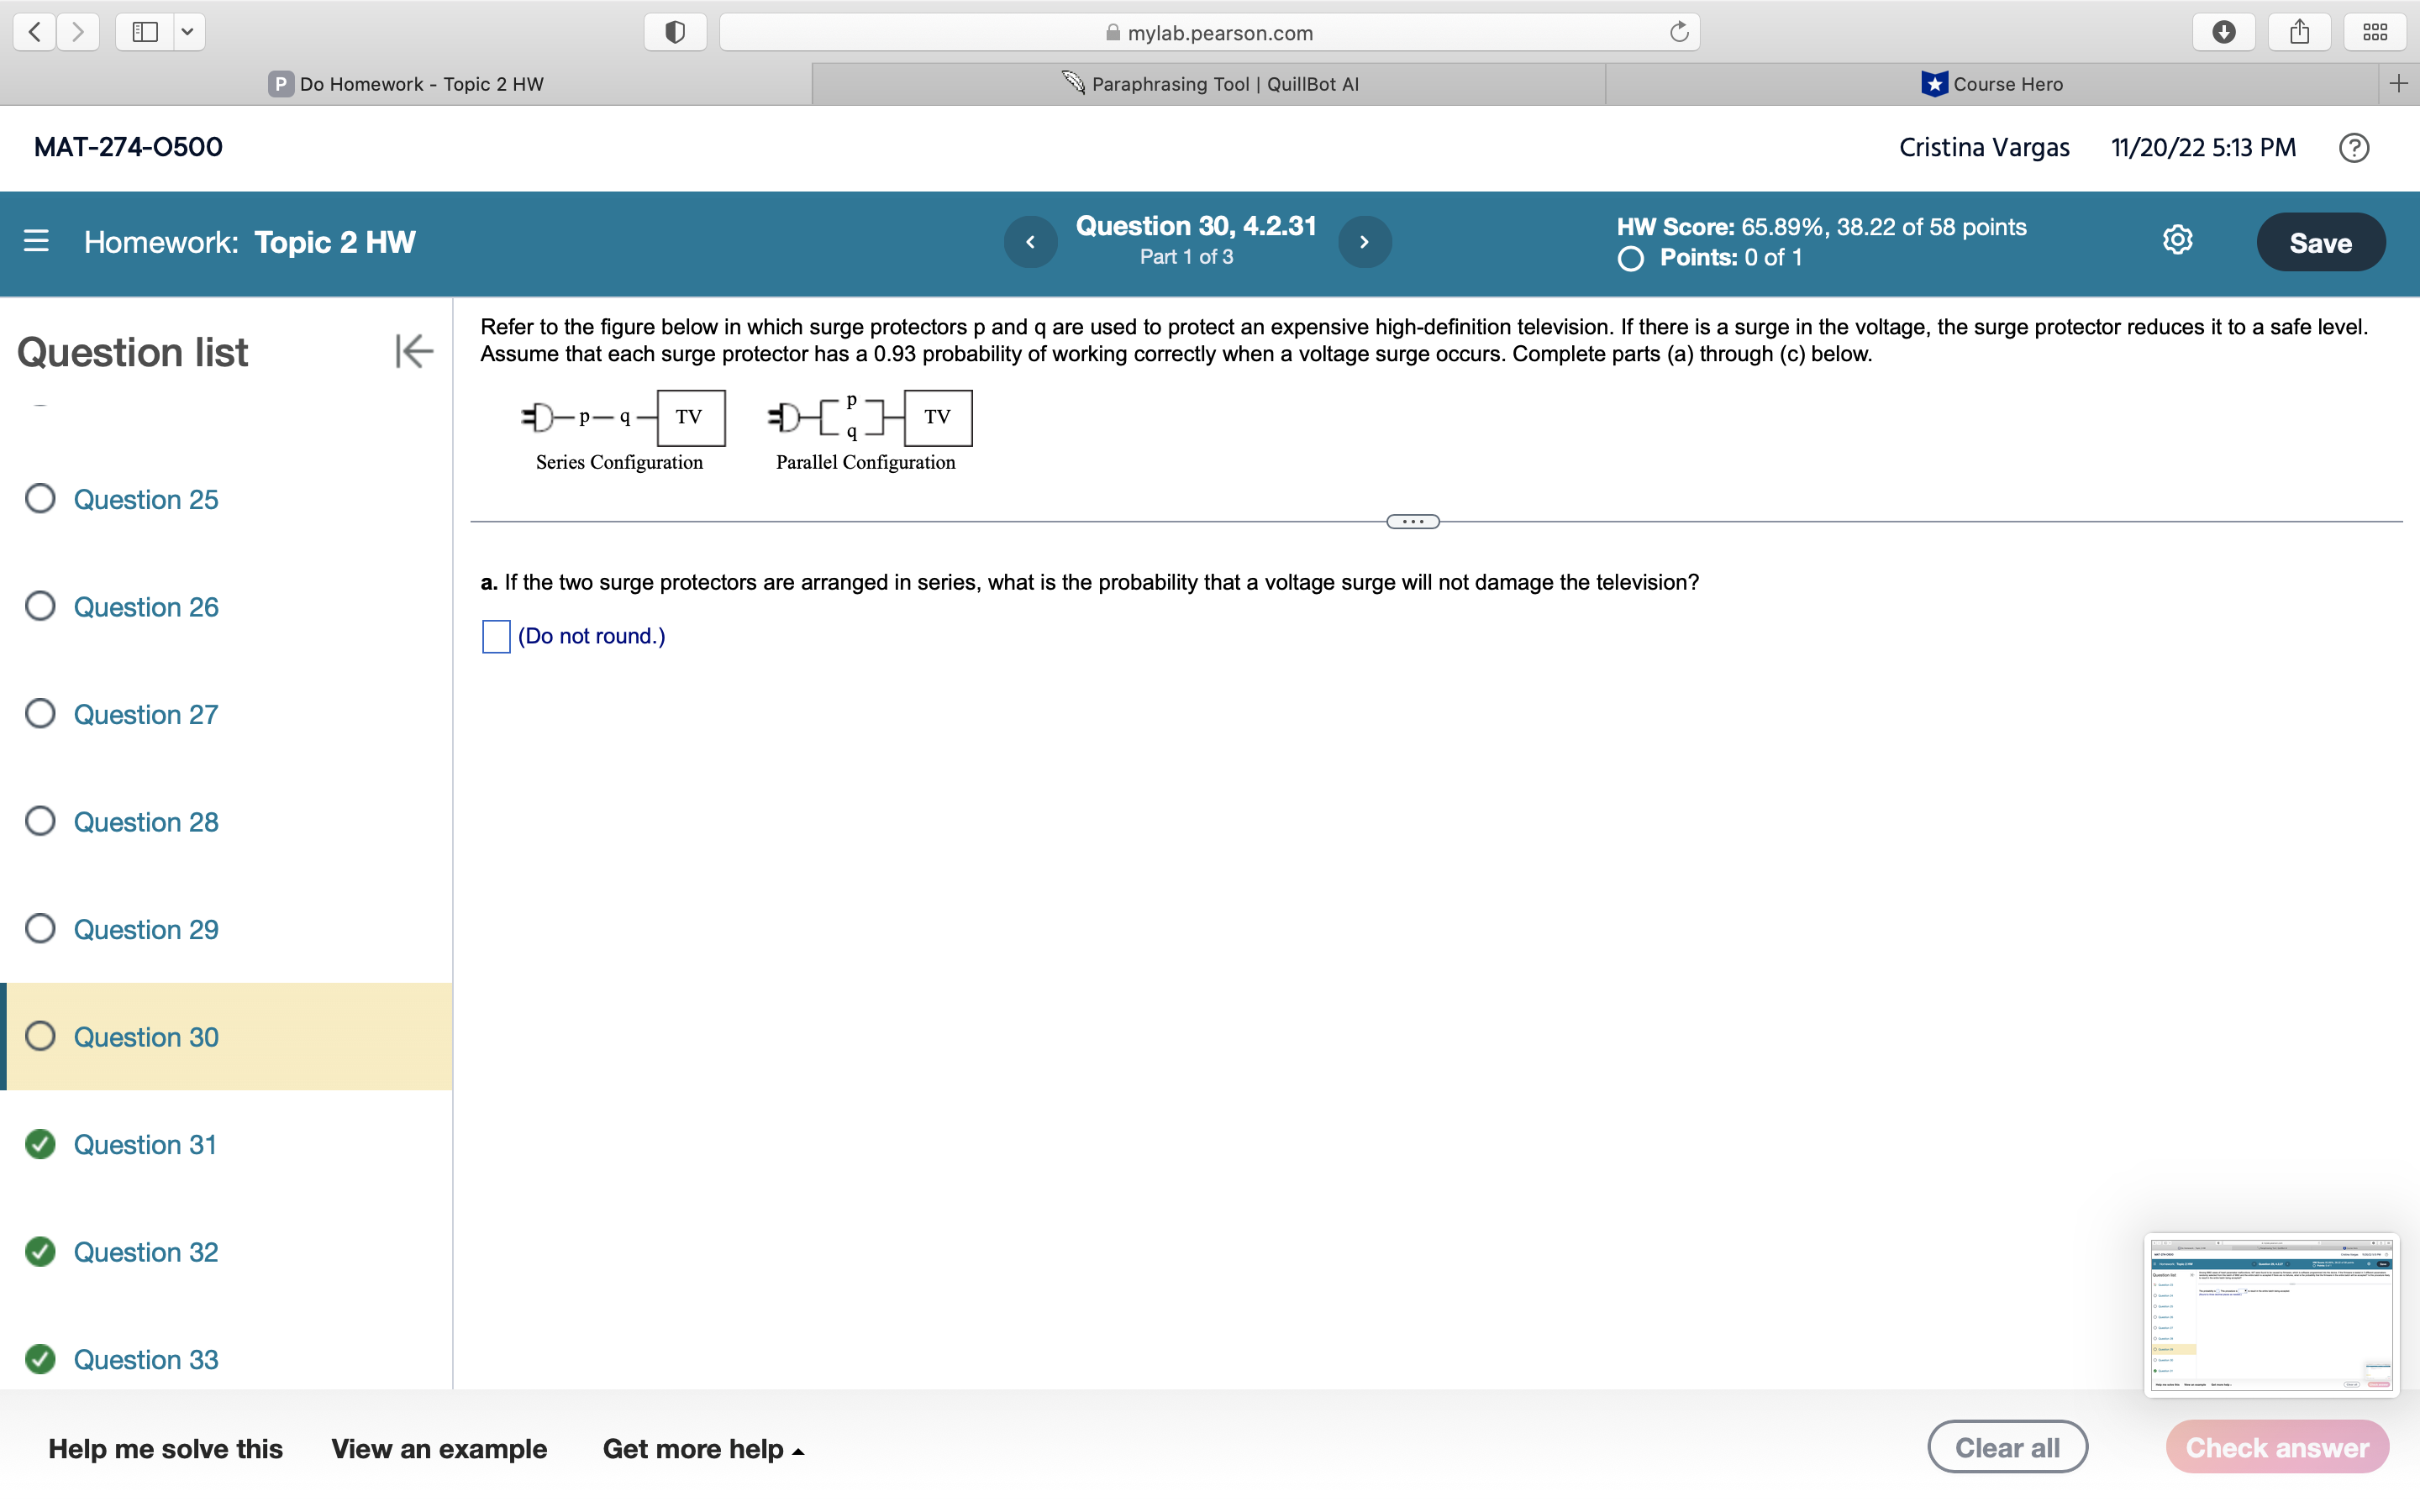Click the downloads icon in the toolbar
Image resolution: width=2420 pixels, height=1512 pixels.
click(x=2224, y=31)
